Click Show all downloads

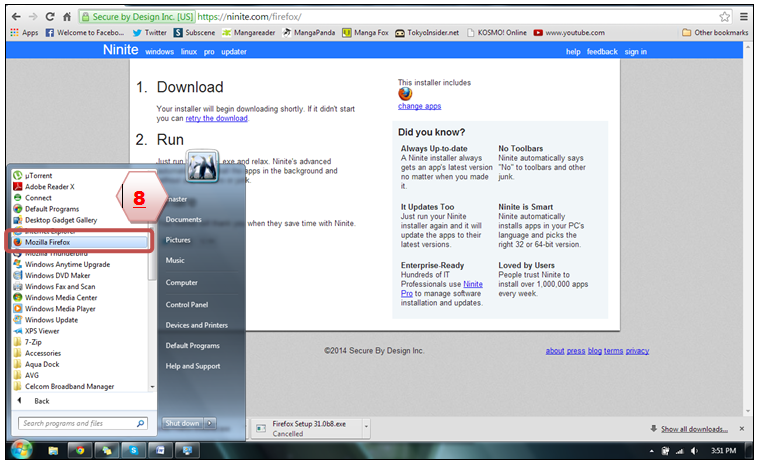pyautogui.click(x=694, y=429)
